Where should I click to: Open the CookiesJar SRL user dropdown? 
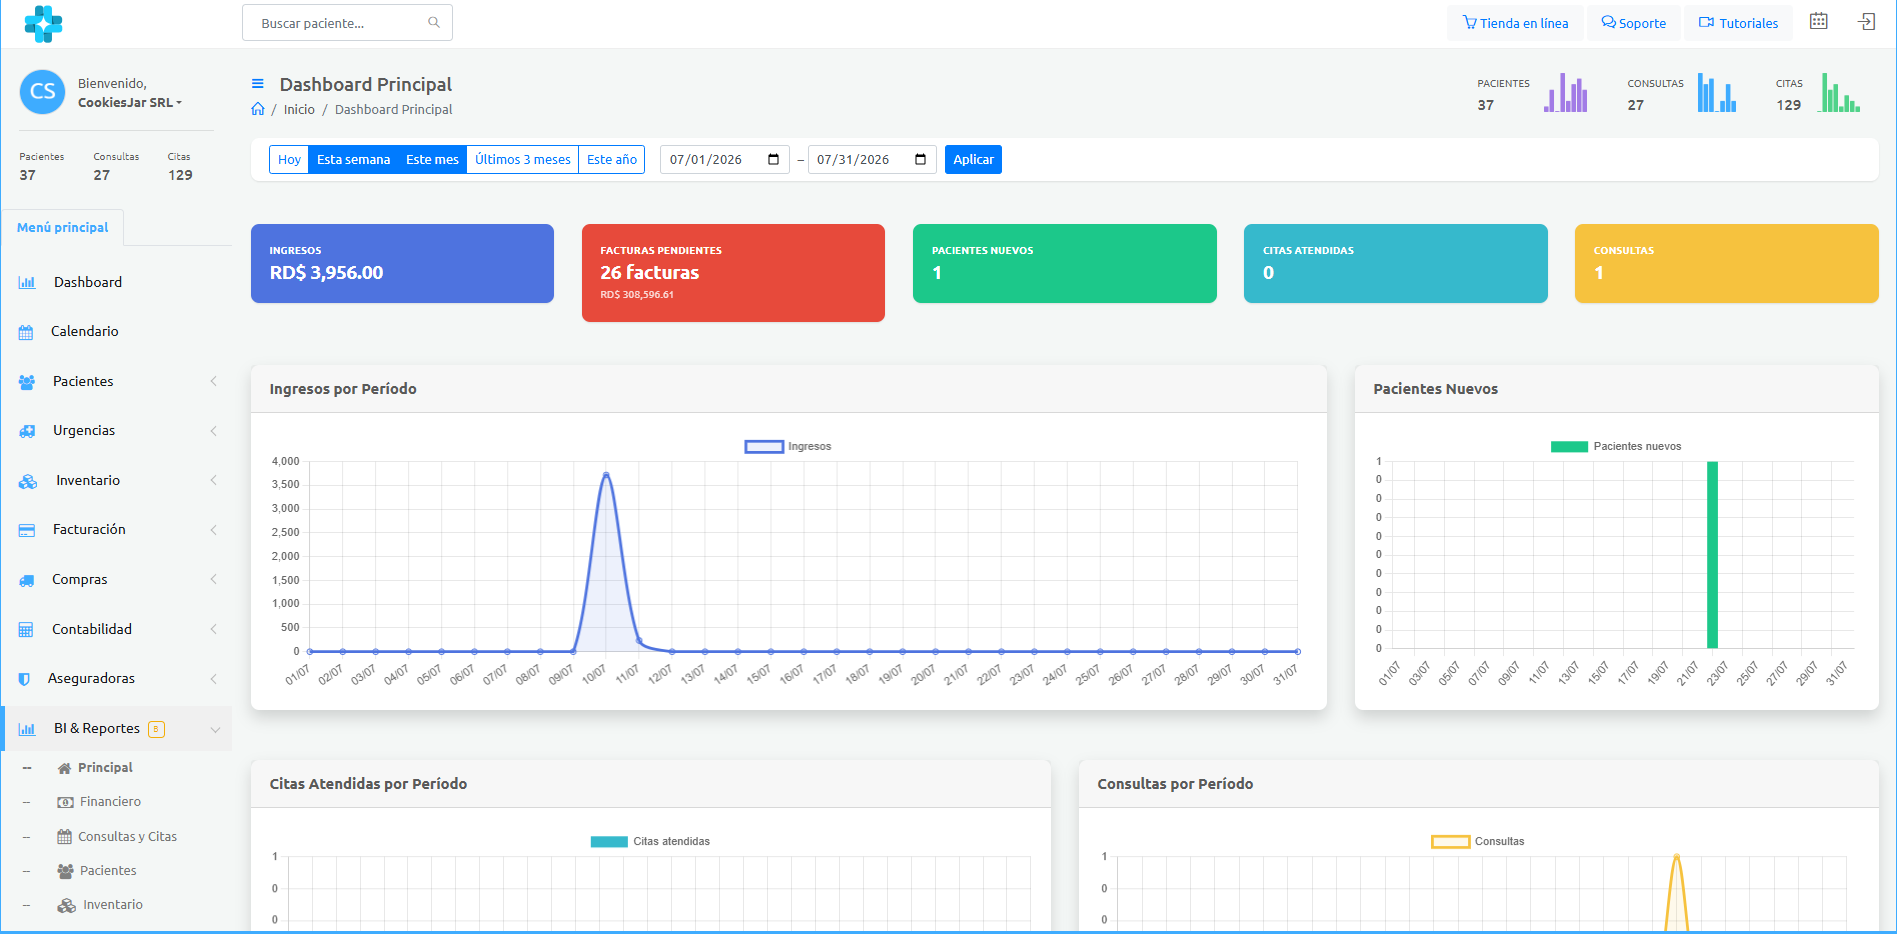pyautogui.click(x=130, y=102)
